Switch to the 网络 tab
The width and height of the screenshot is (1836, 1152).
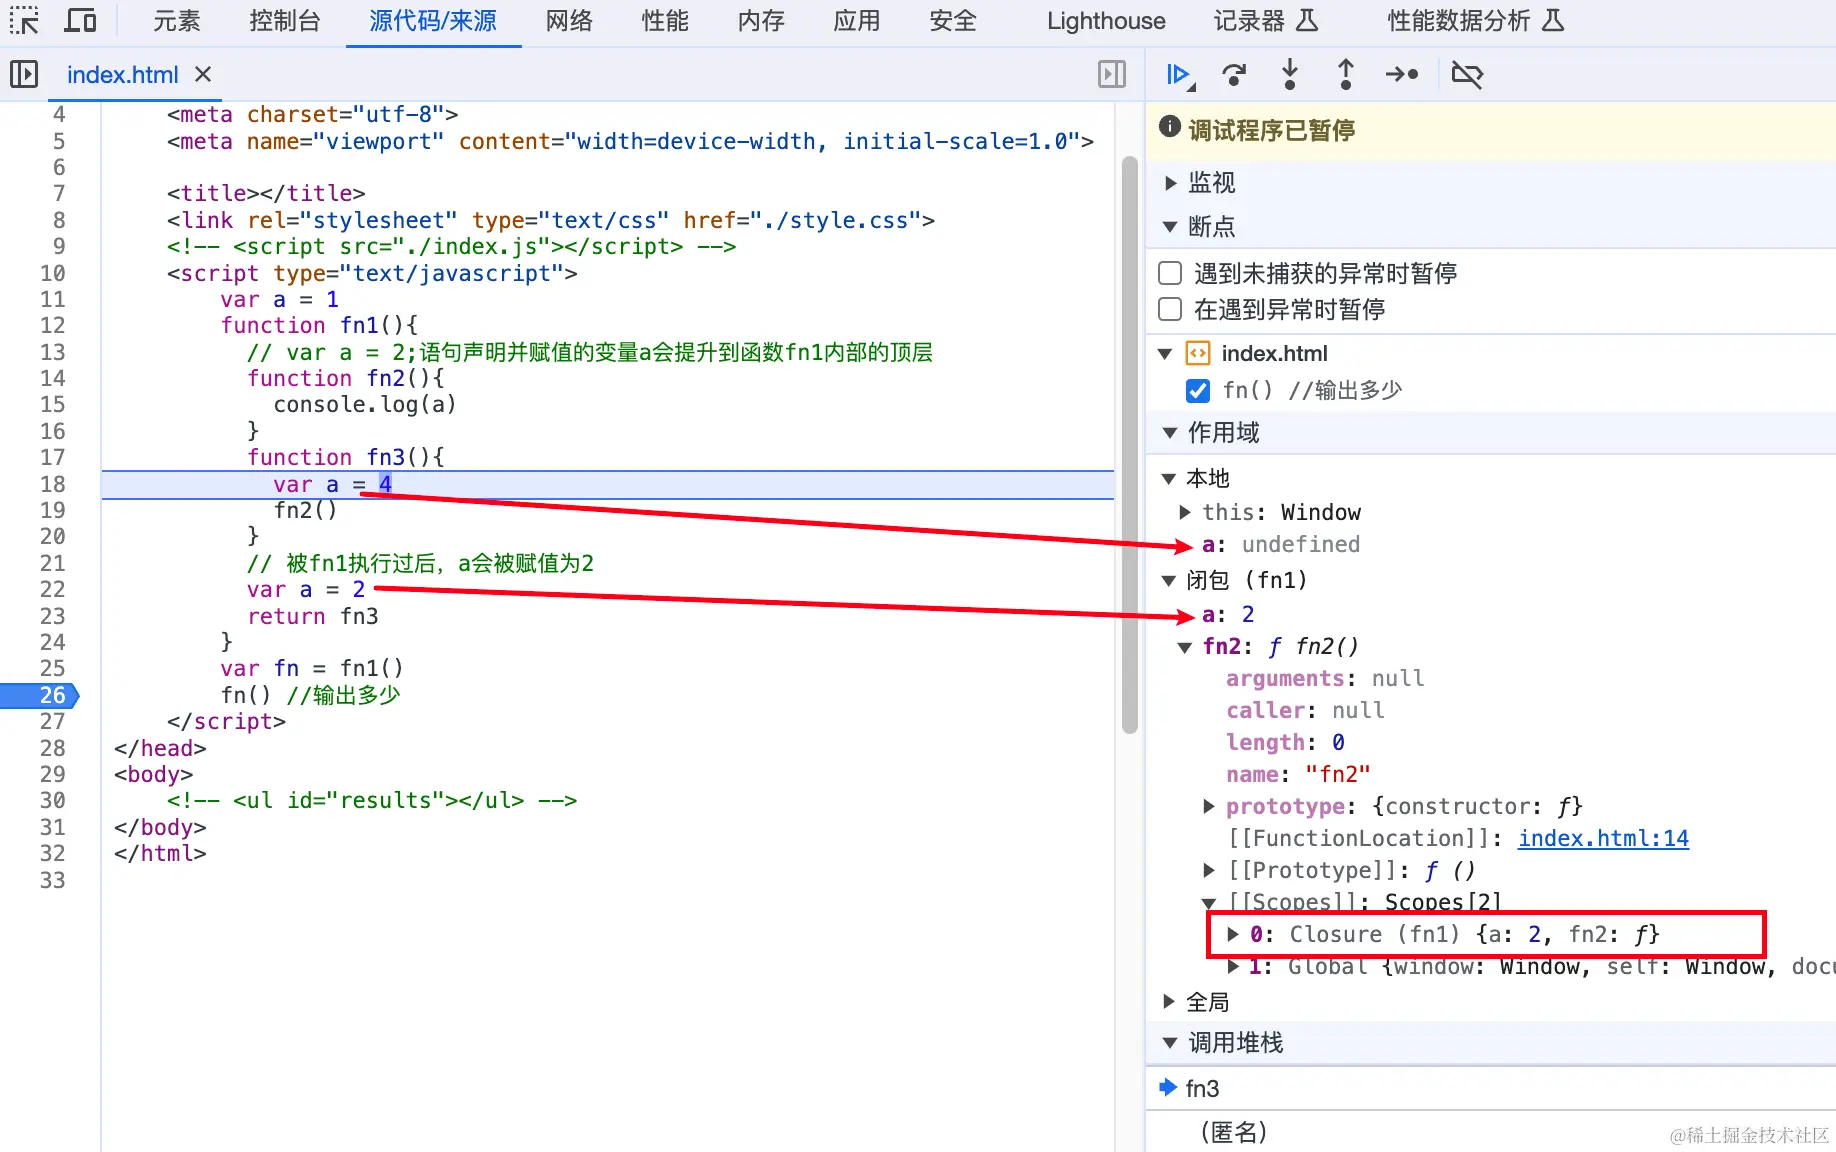point(569,21)
